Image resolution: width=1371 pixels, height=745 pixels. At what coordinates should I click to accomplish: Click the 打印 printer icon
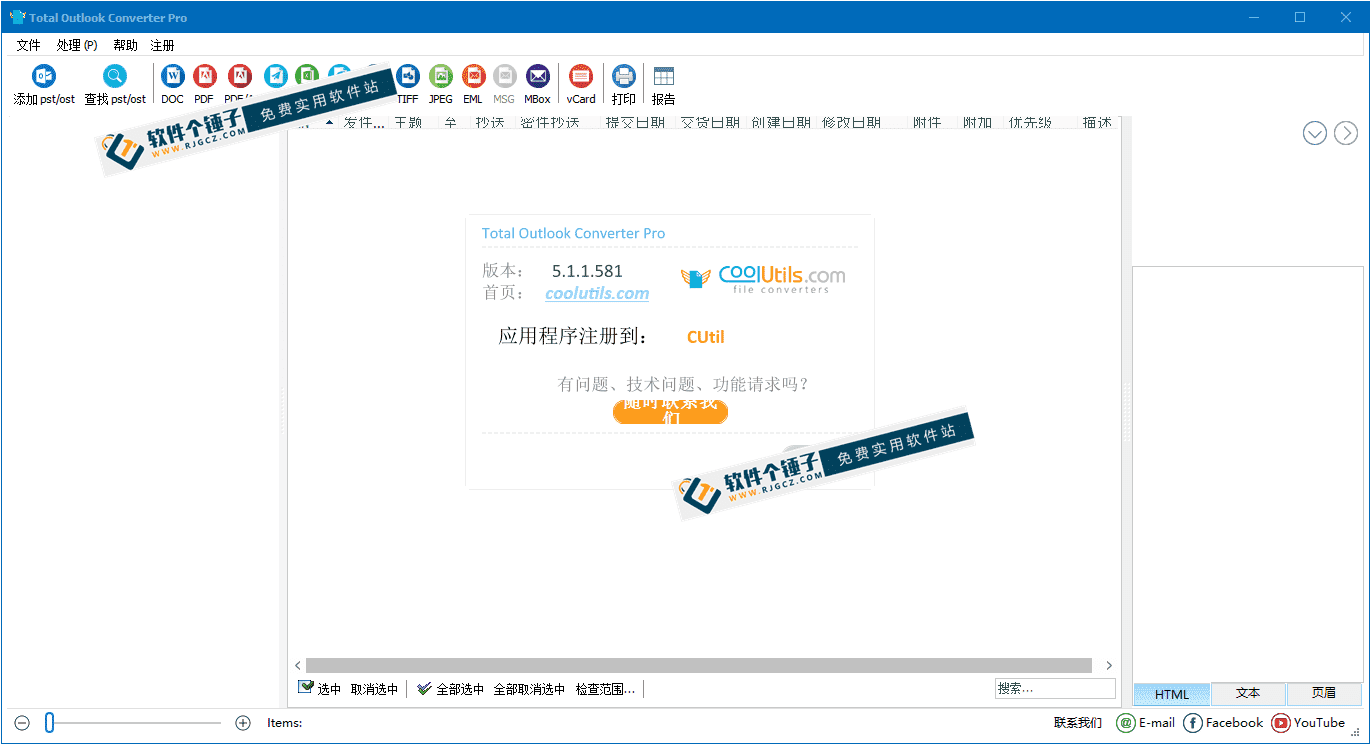pos(624,76)
